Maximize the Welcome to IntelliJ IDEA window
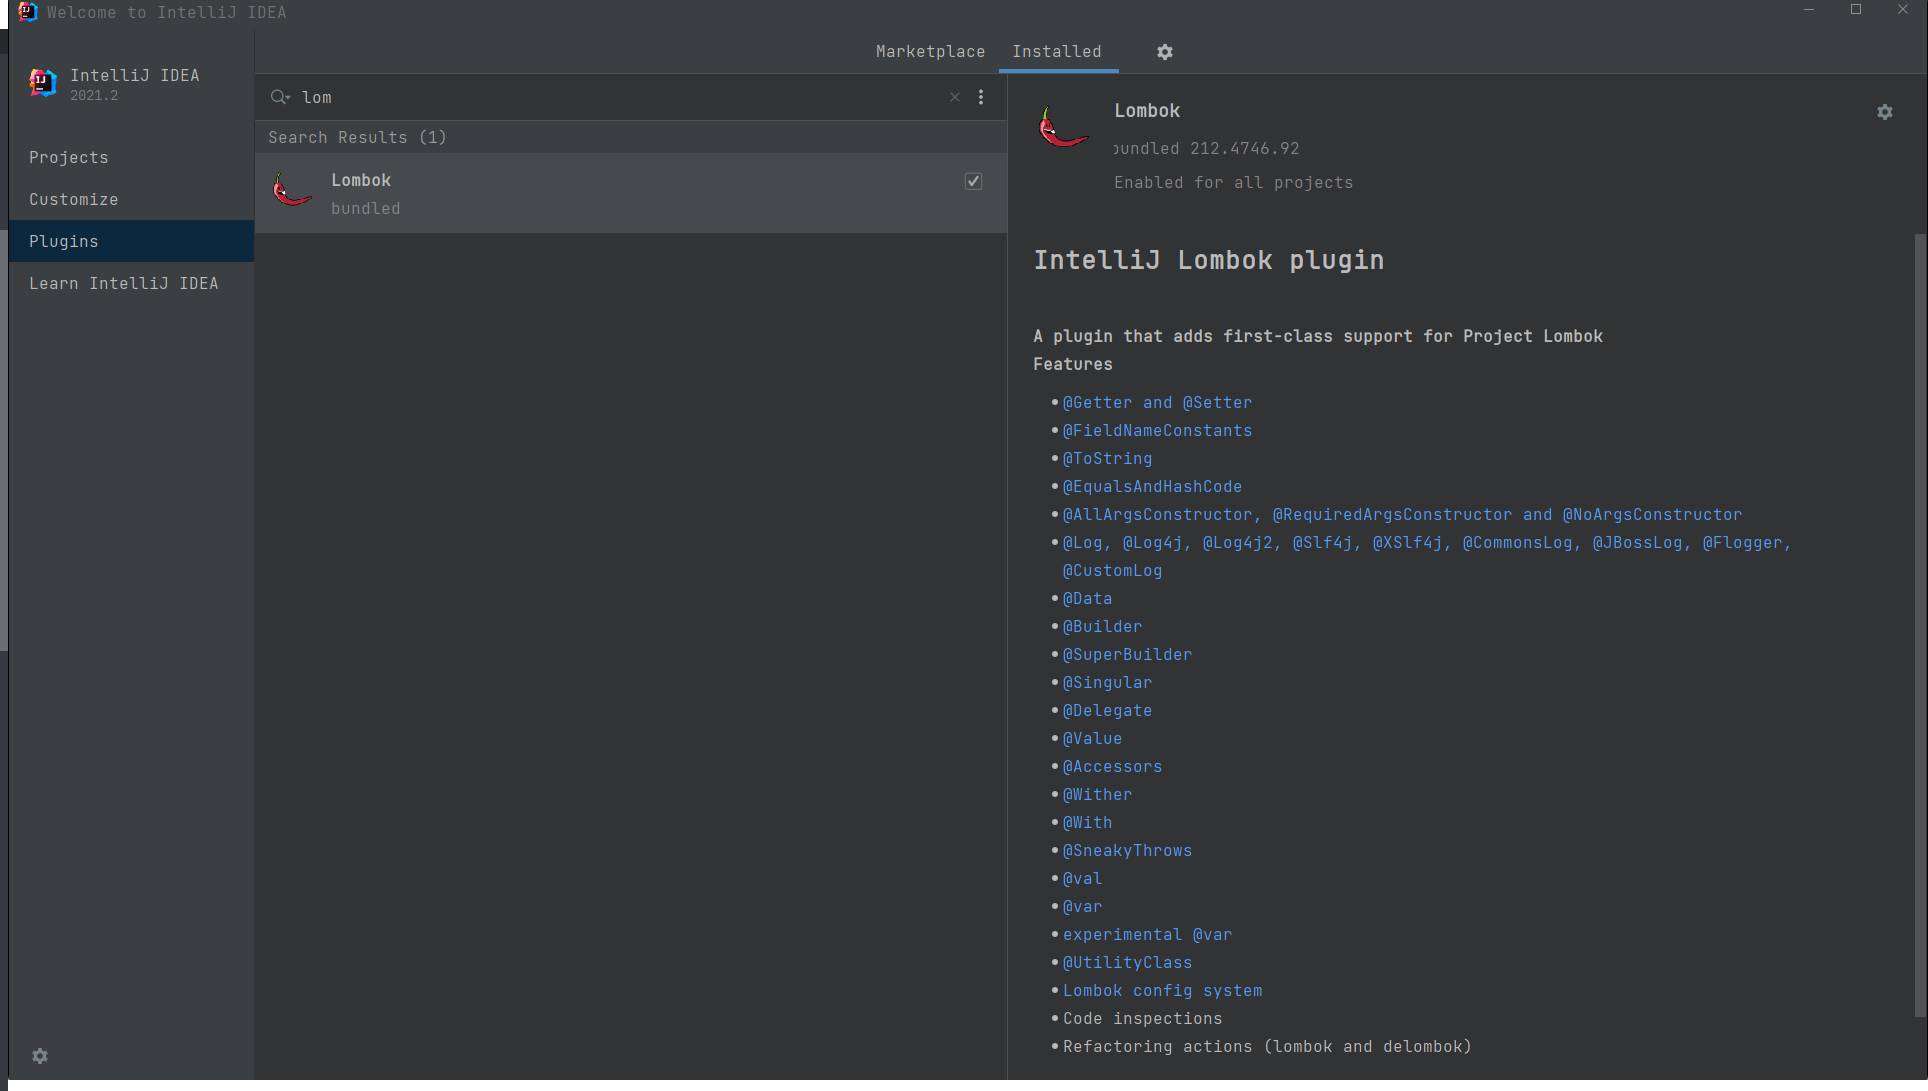This screenshot has width=1928, height=1091. point(1856,10)
